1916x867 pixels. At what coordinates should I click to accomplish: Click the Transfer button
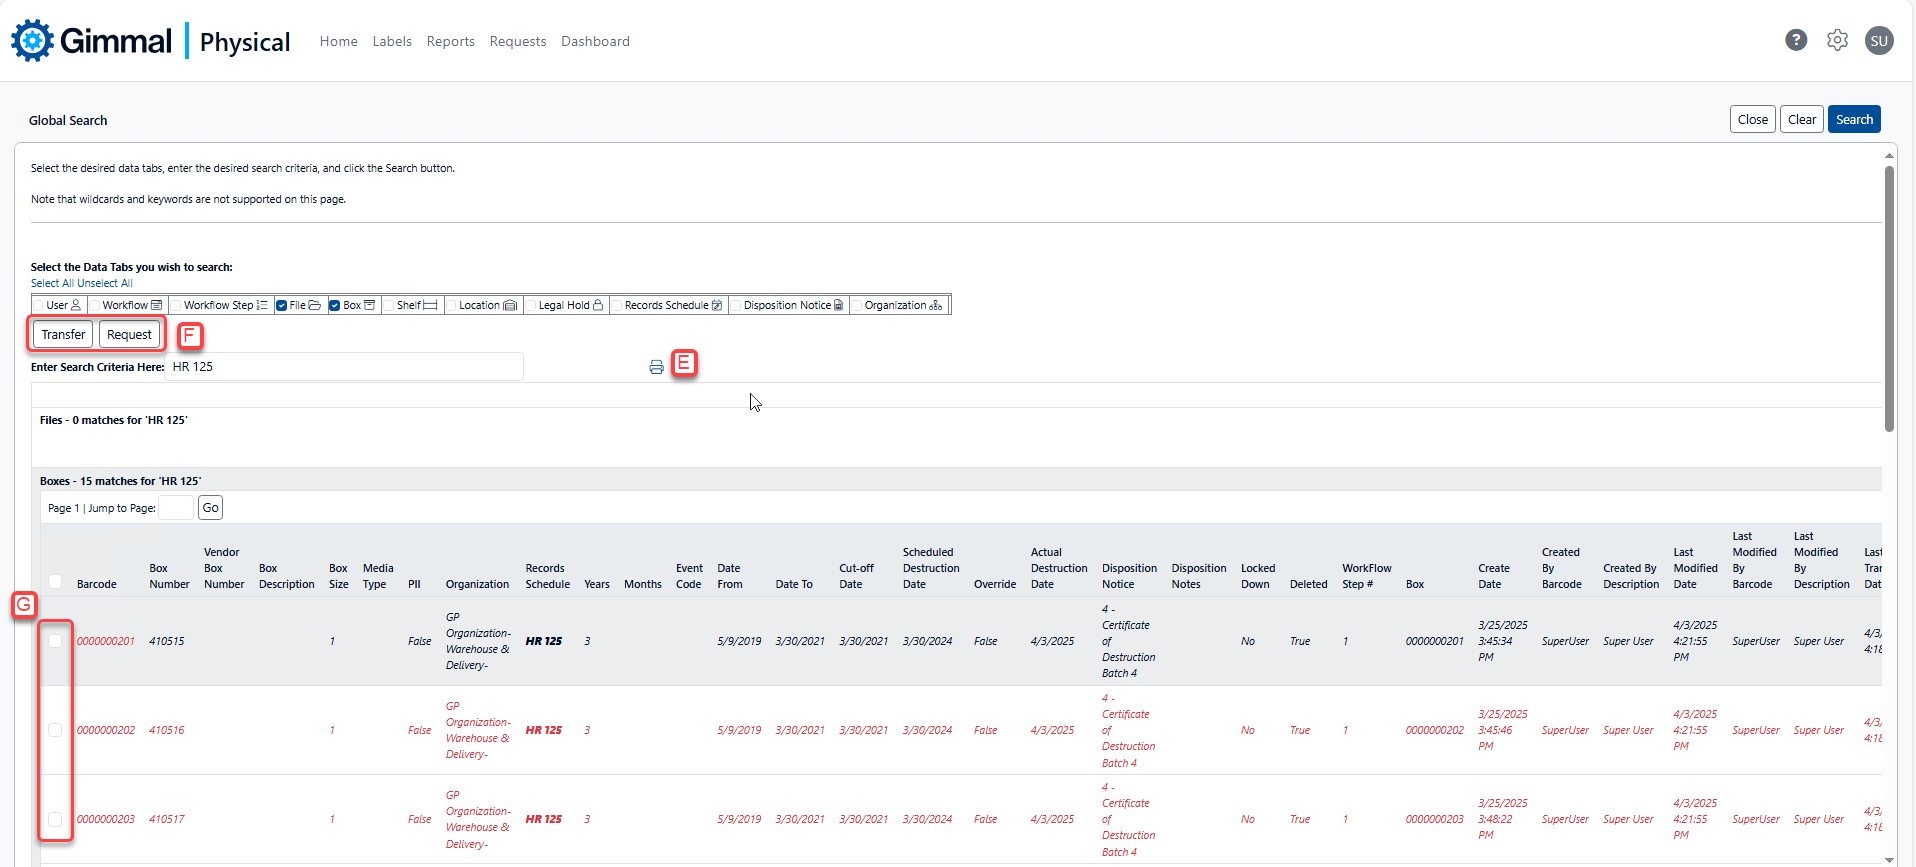click(63, 335)
